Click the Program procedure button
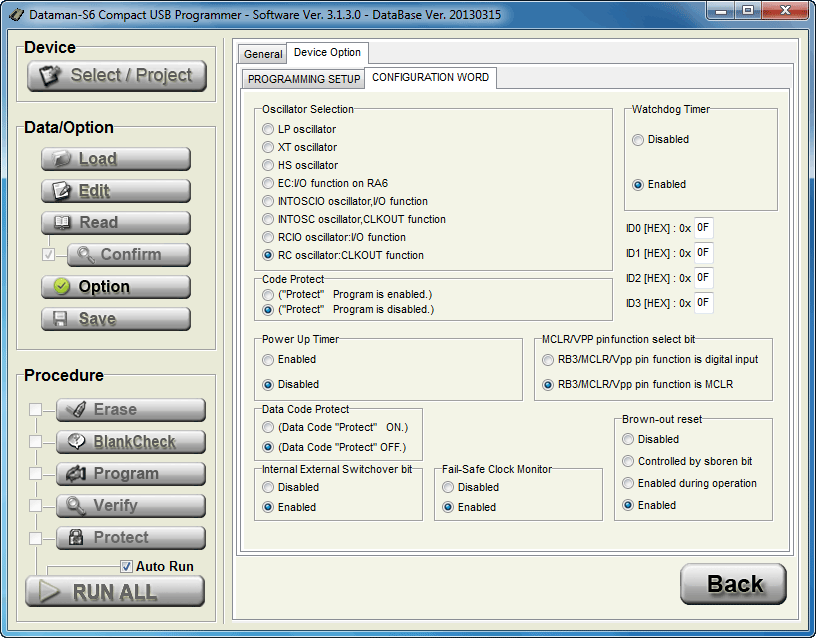The image size is (816, 638). pos(130,474)
